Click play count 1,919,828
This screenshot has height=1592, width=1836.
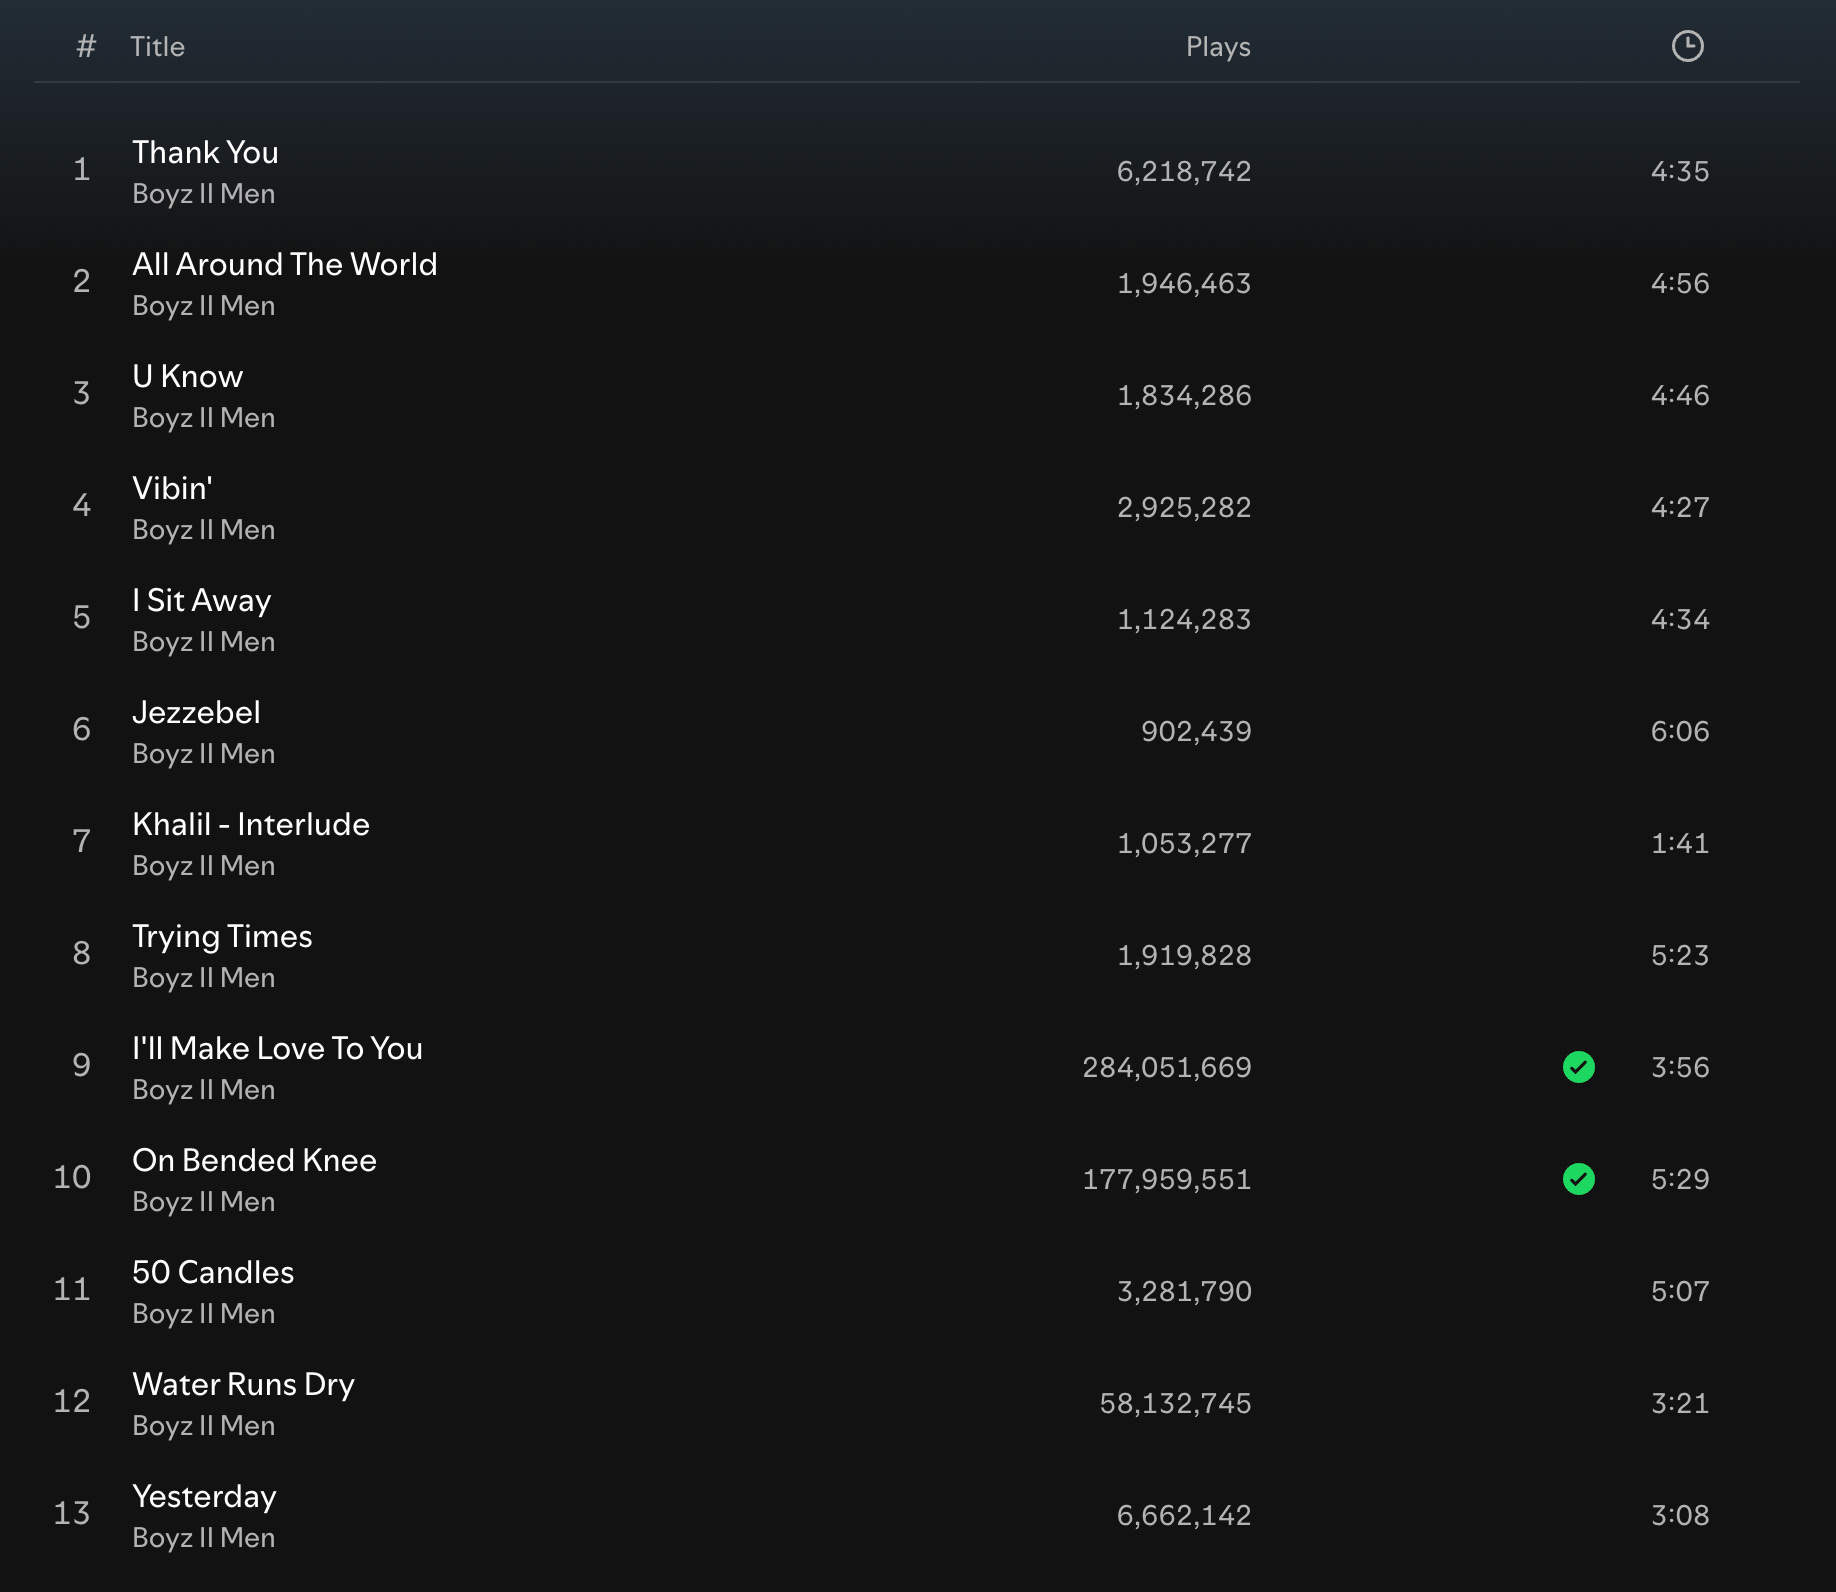(1184, 955)
